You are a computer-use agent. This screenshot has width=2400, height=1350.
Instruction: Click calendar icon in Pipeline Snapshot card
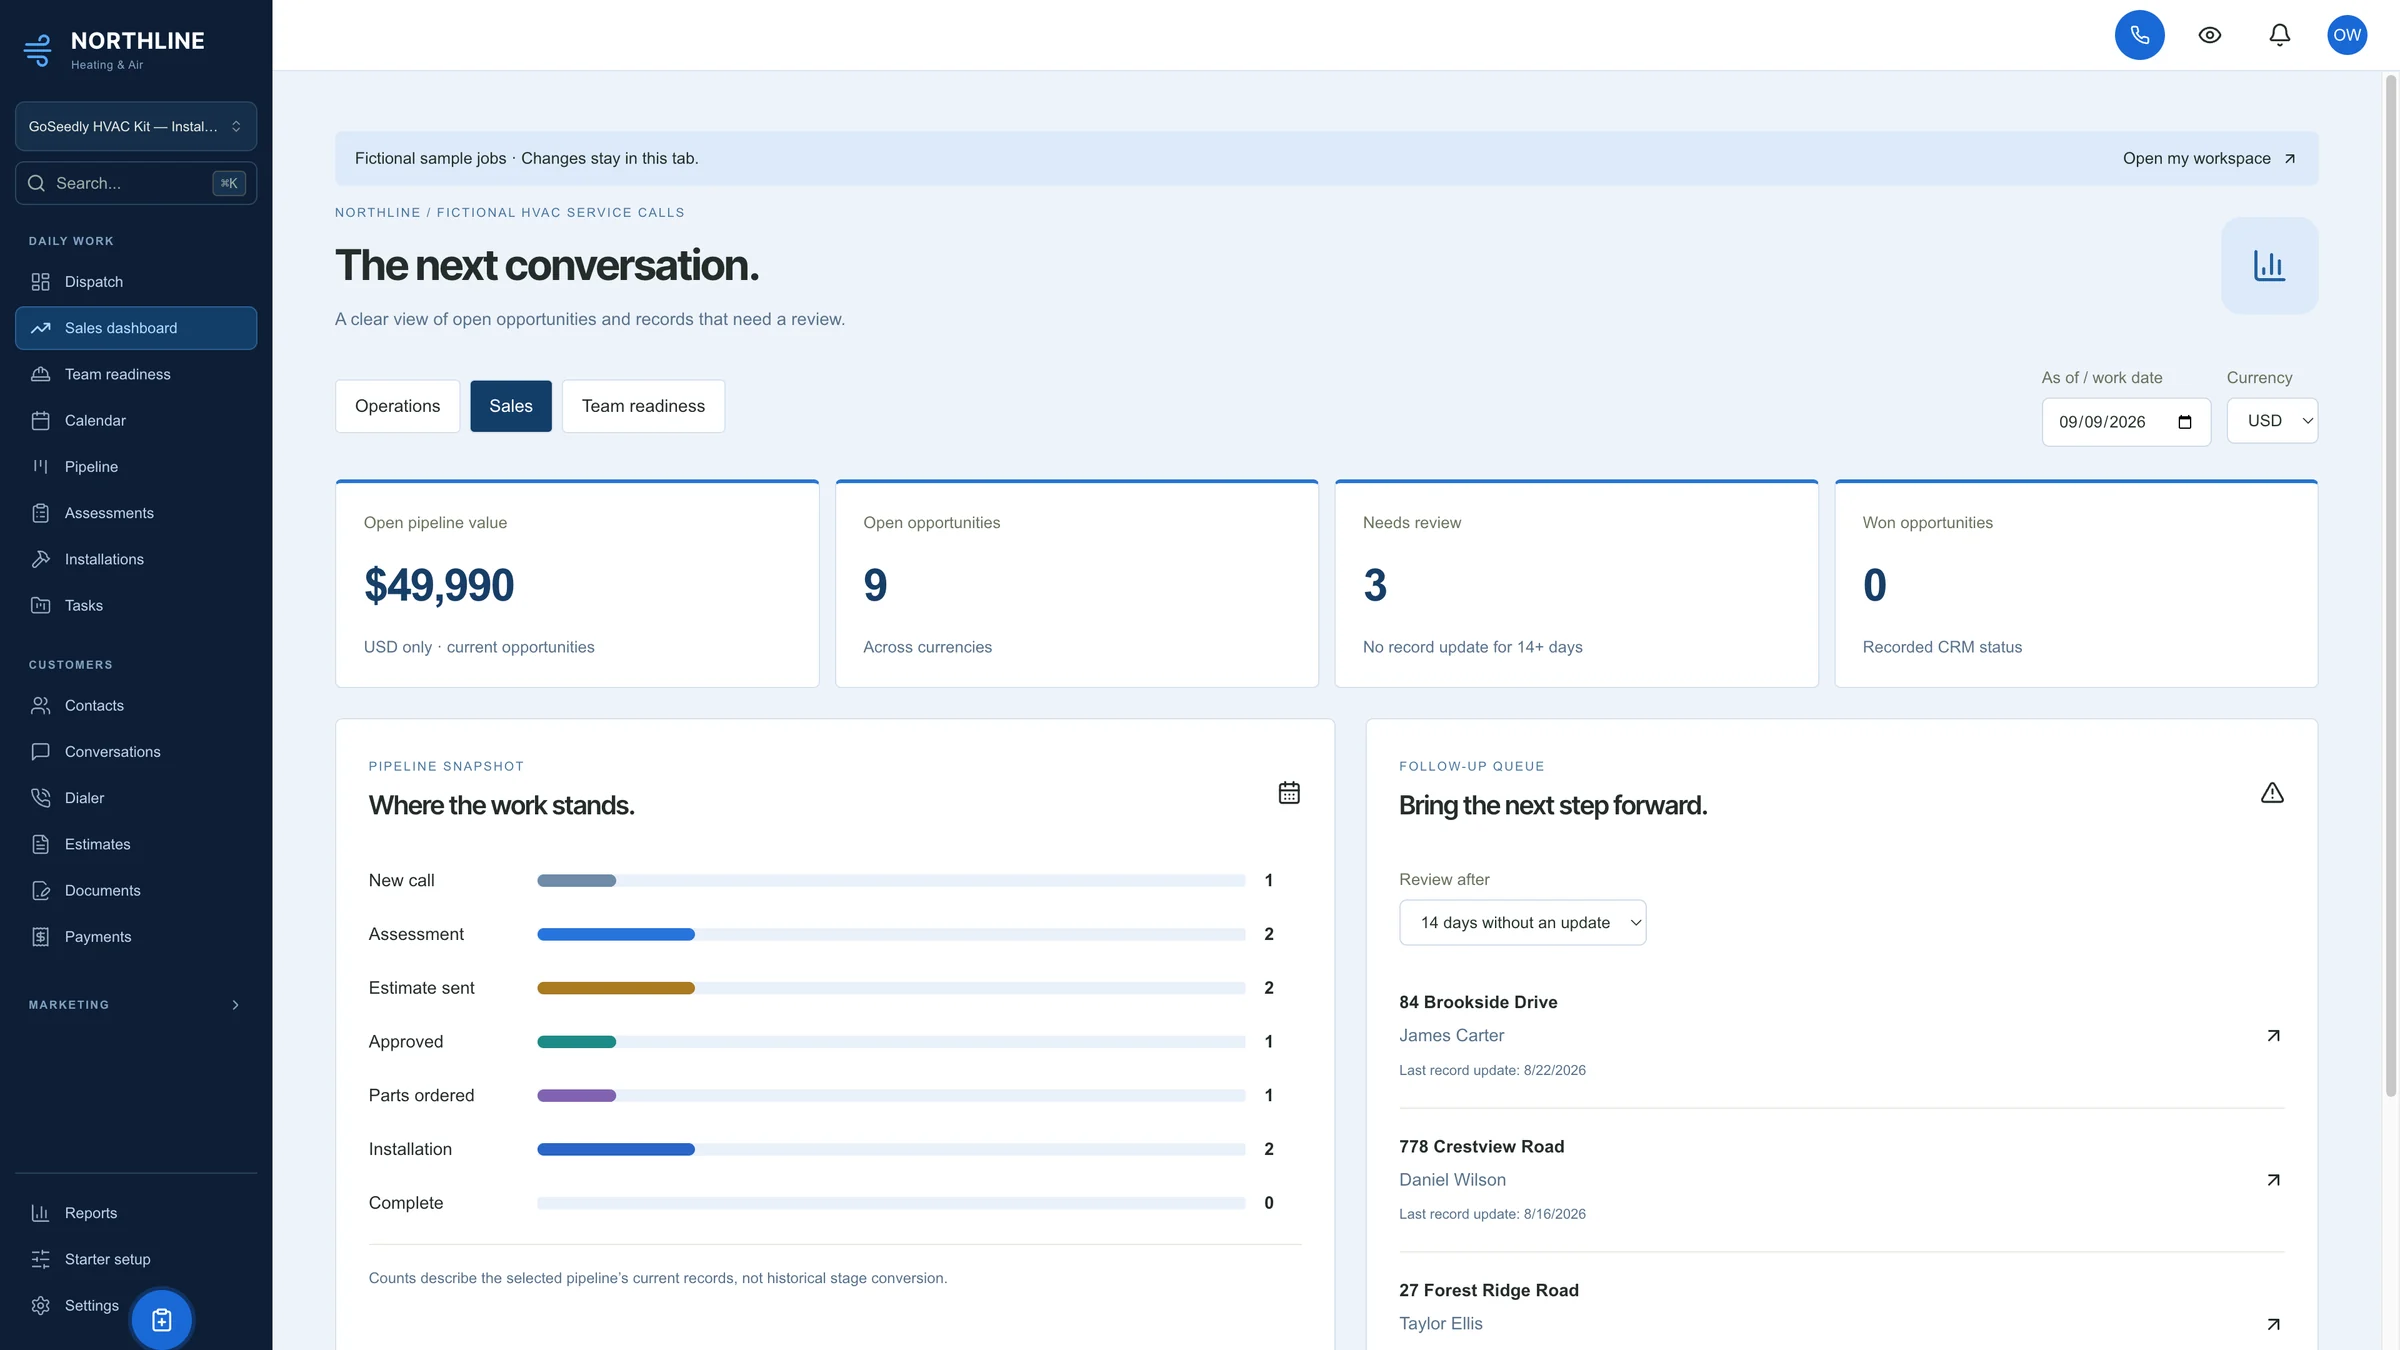click(x=1289, y=793)
